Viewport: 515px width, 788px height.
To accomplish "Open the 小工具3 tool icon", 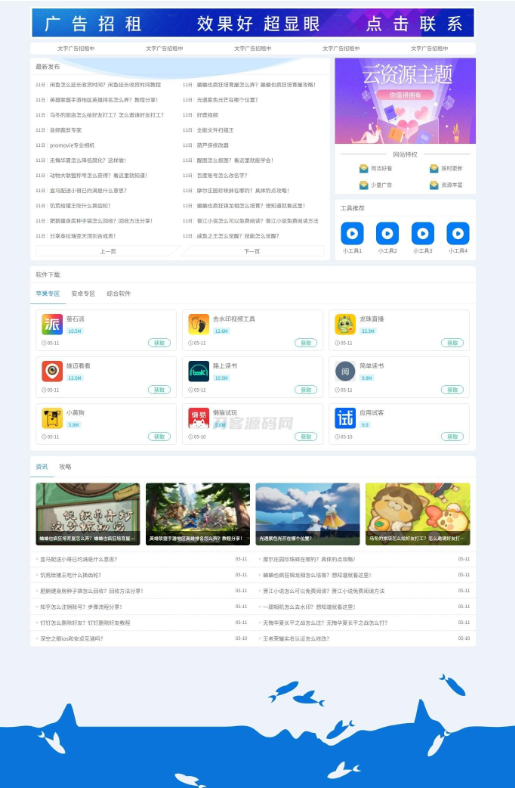I will 423,233.
